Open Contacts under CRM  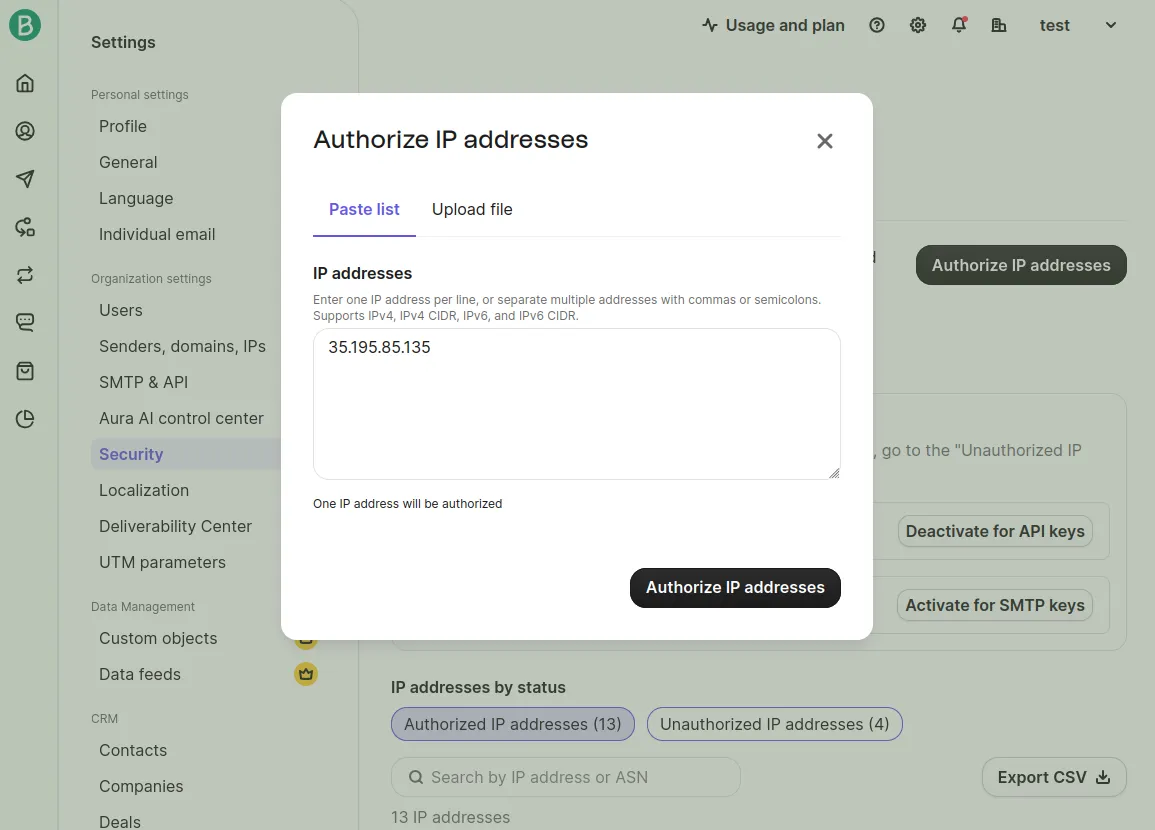(x=133, y=750)
